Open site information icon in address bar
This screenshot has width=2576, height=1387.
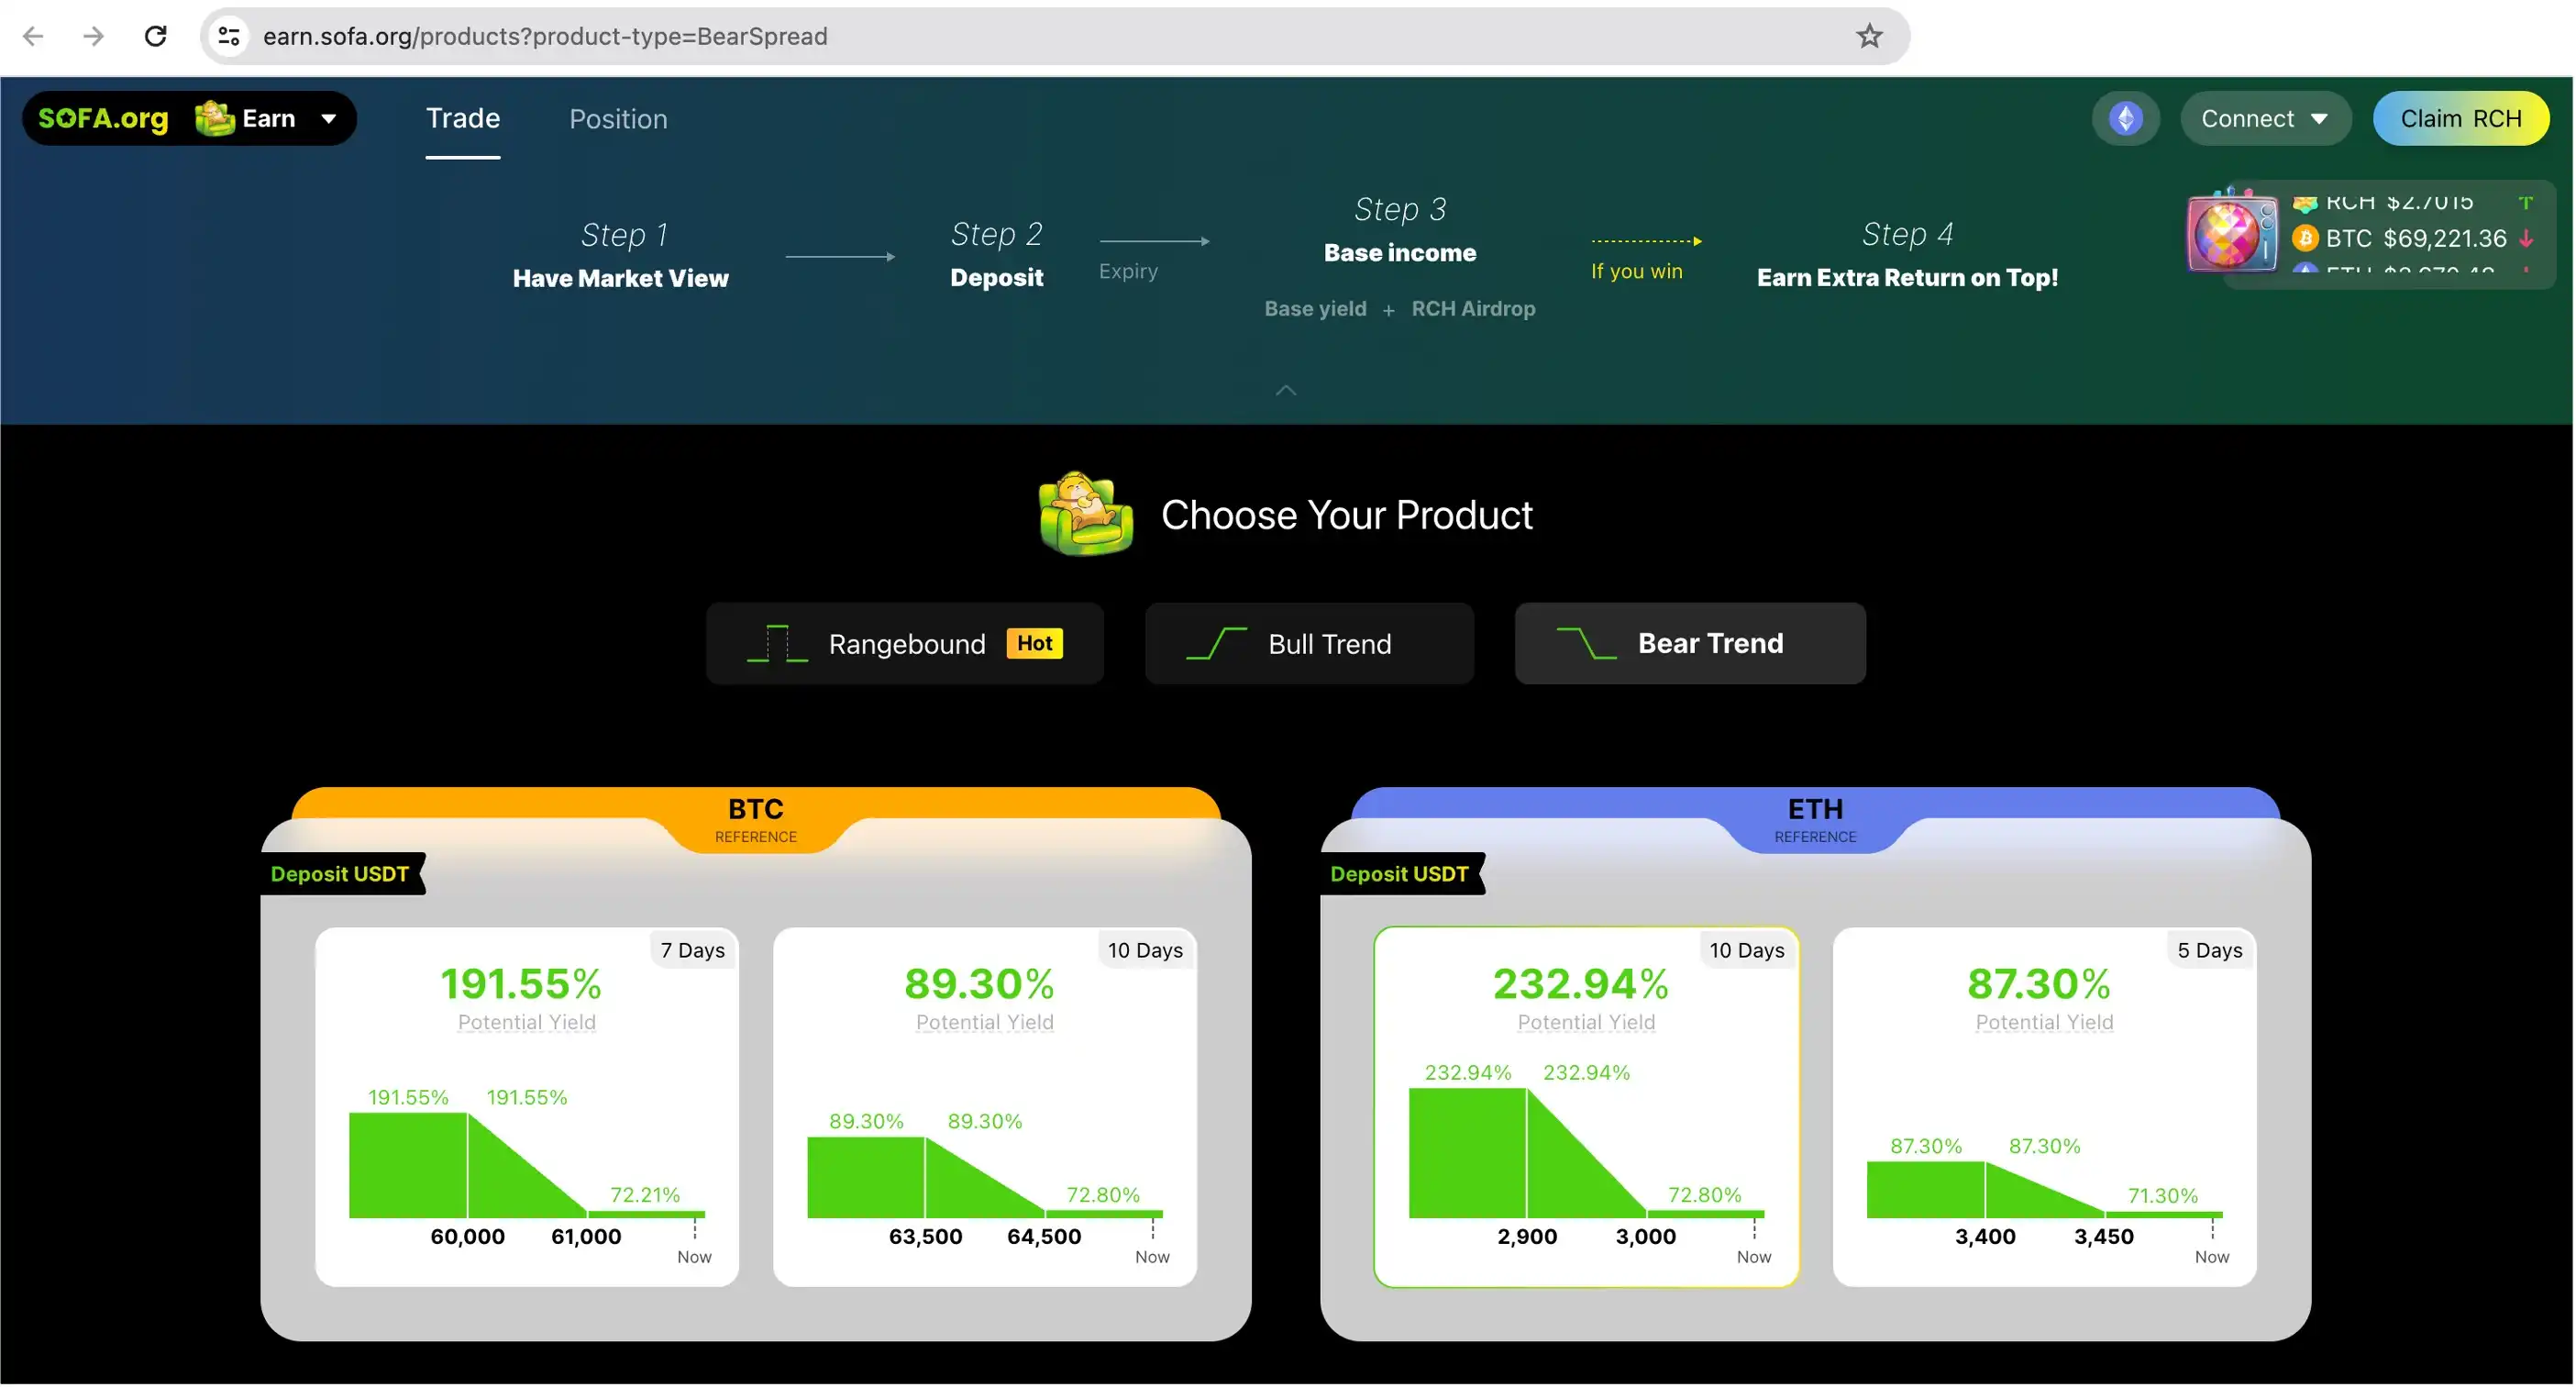click(229, 36)
